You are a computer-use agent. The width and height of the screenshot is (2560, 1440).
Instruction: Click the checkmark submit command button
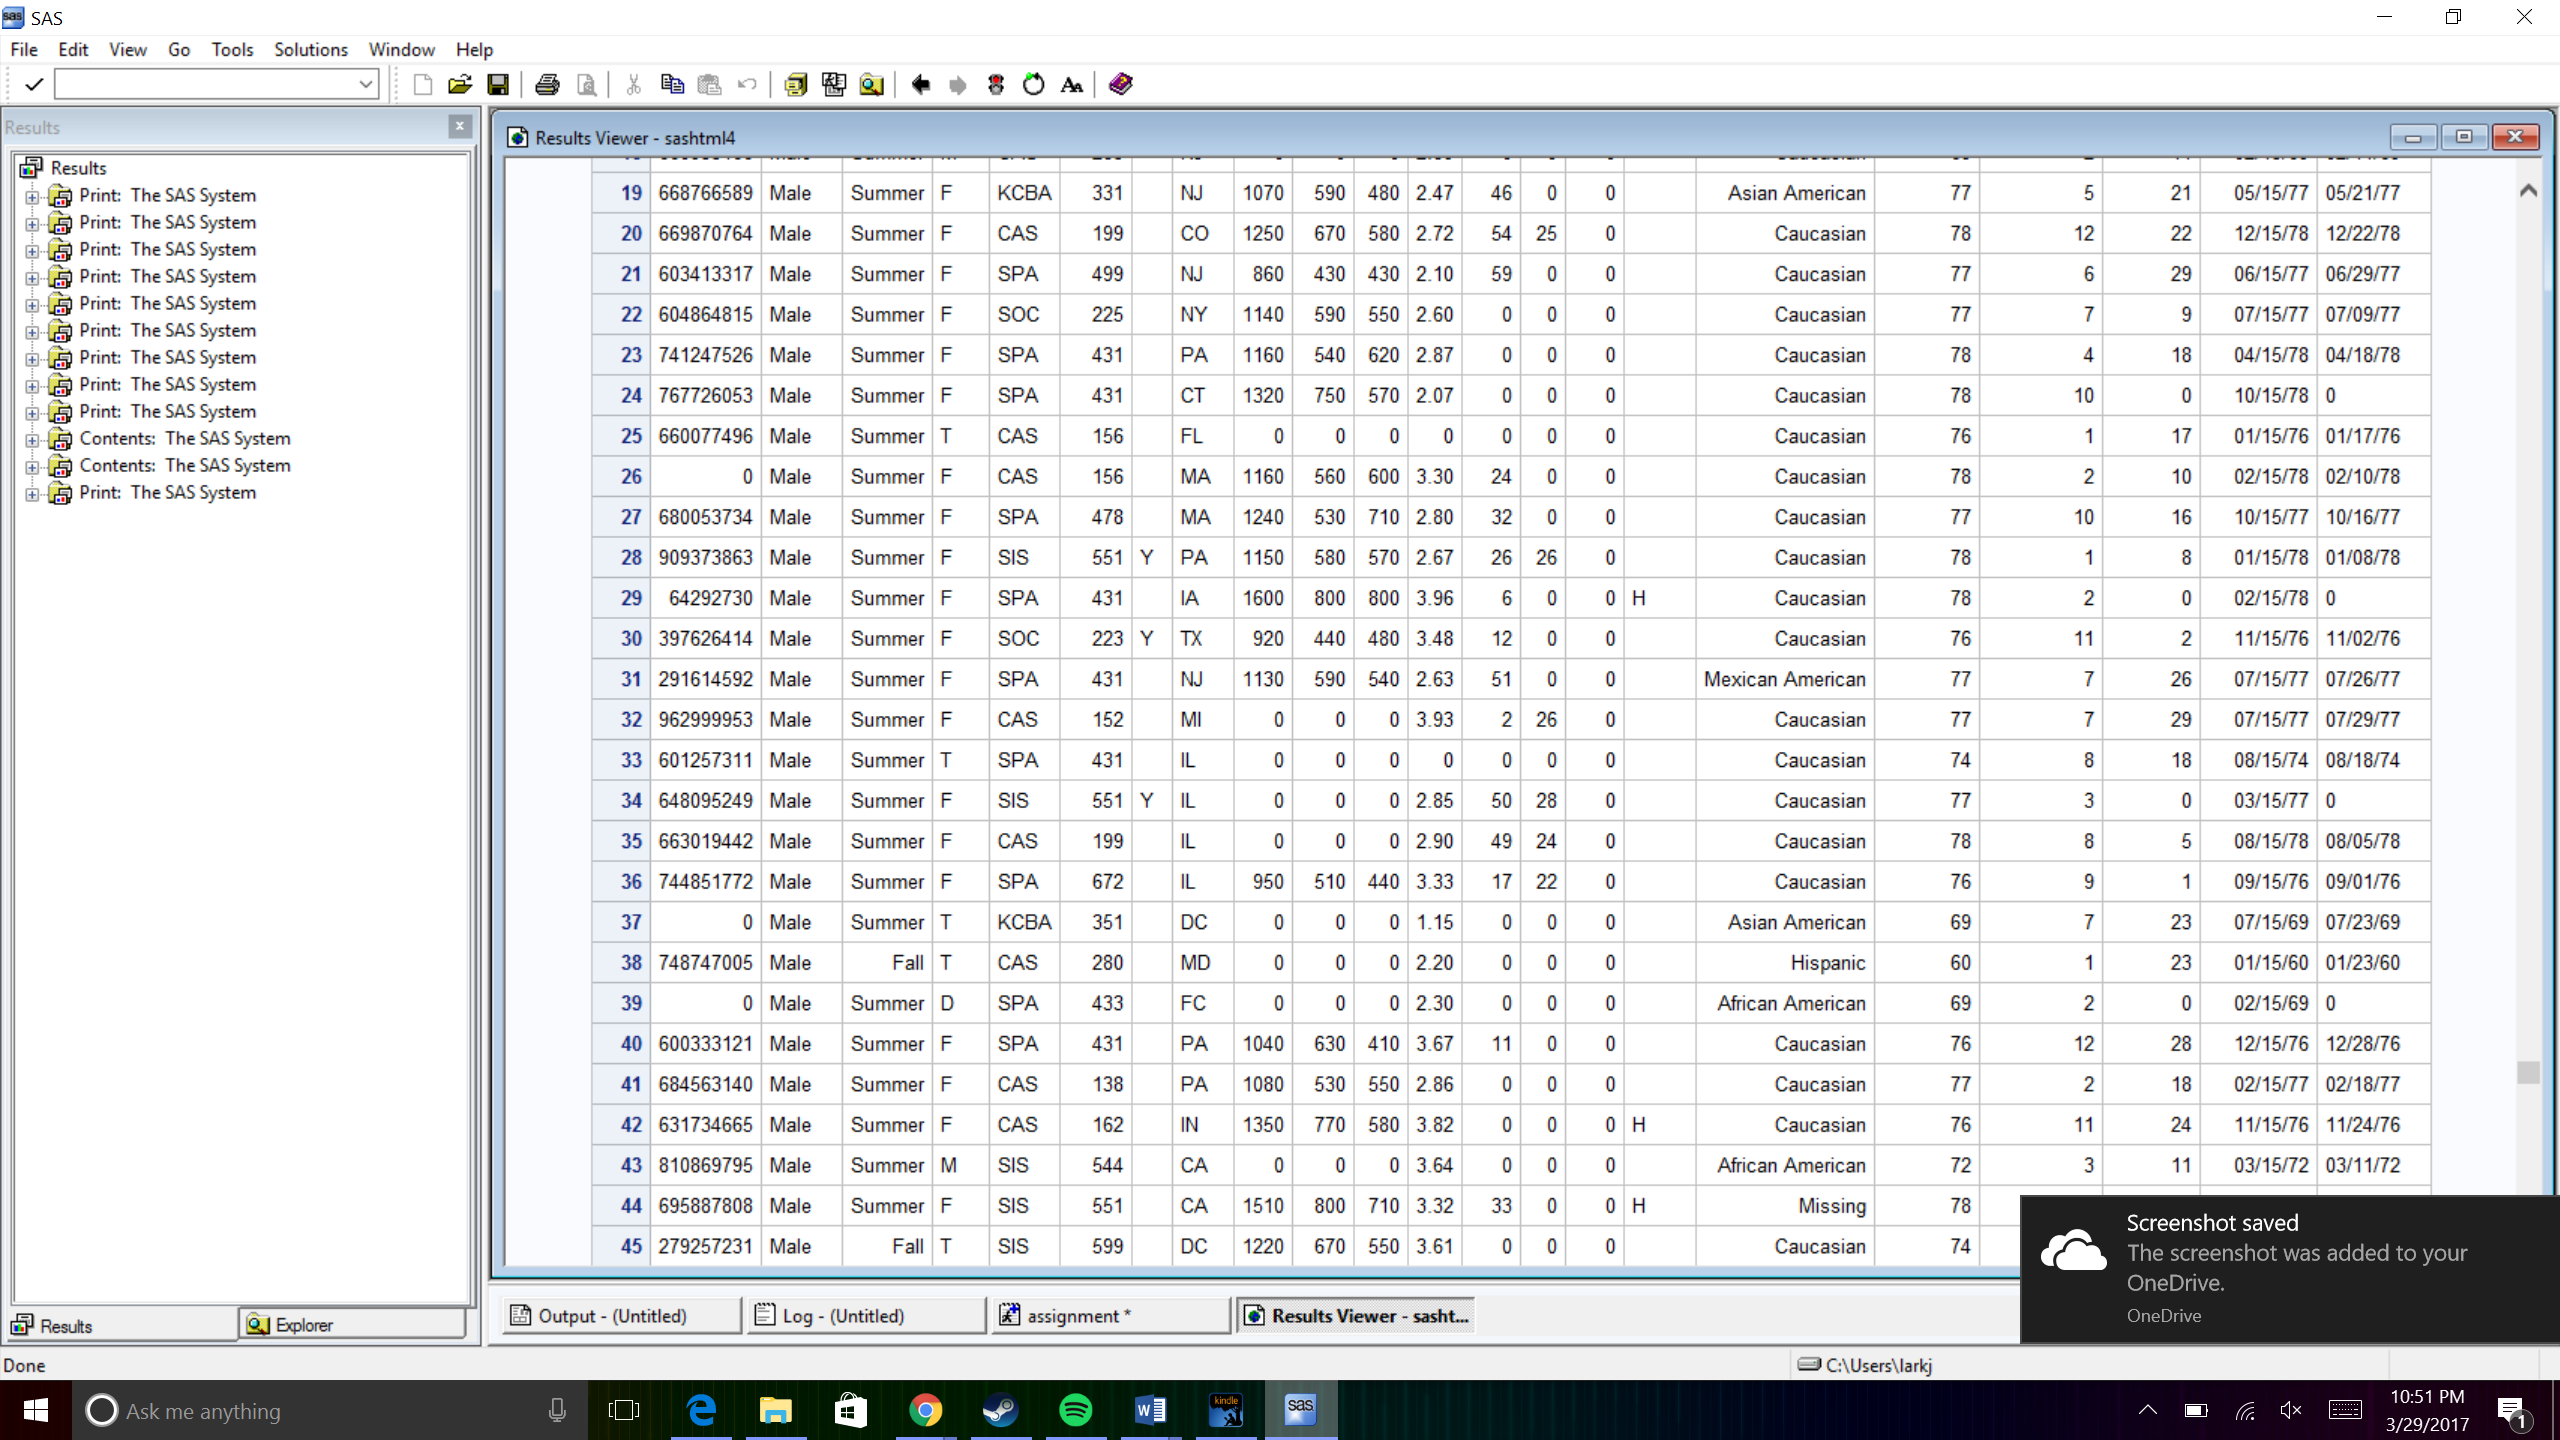pyautogui.click(x=33, y=85)
